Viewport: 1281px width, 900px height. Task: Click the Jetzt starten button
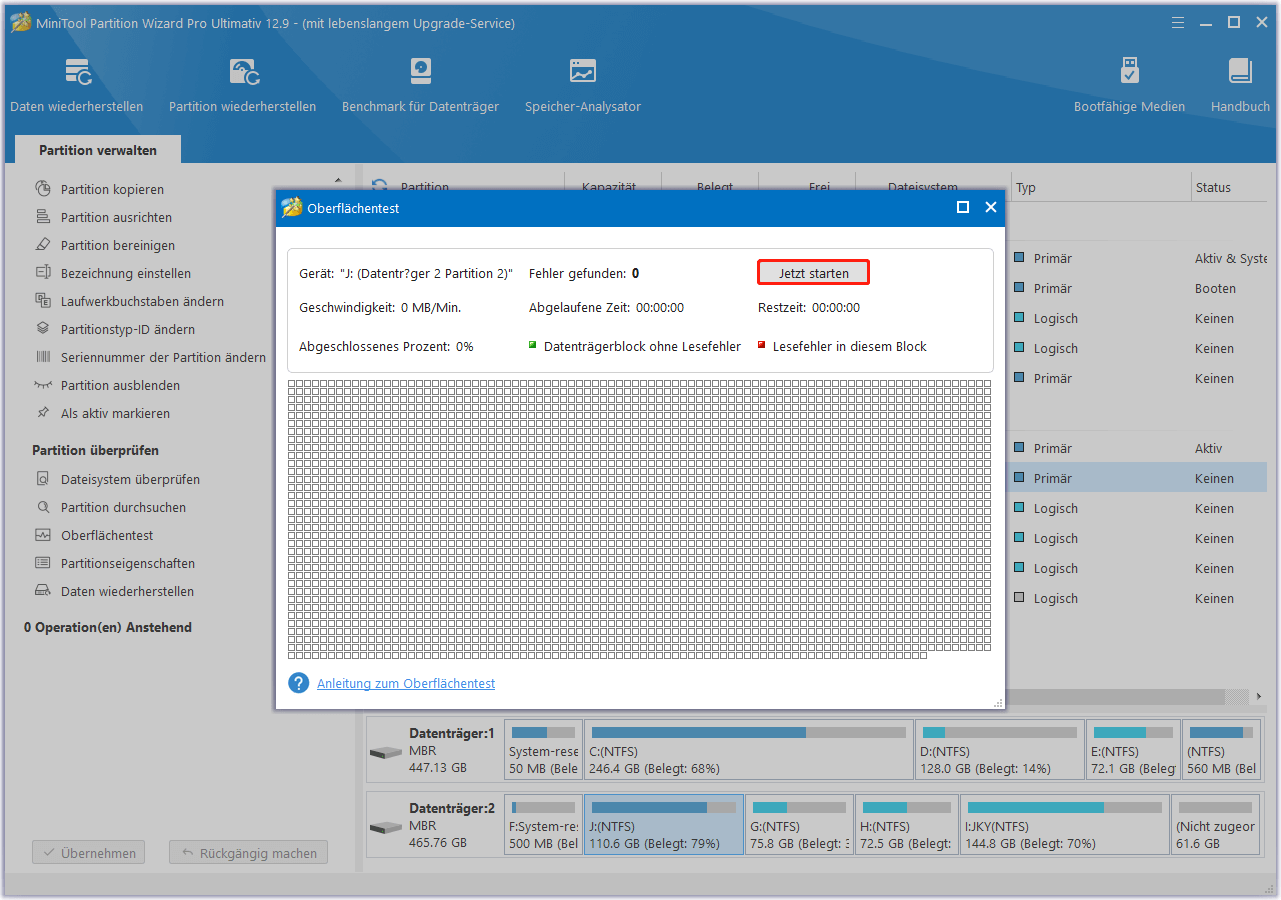click(x=813, y=273)
